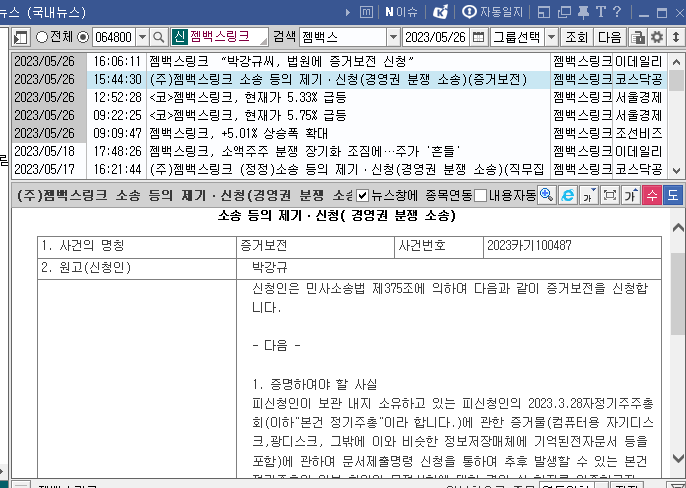Click the 젬백스링크 stock name field
This screenshot has height=488, width=686.
pyautogui.click(x=228, y=37)
